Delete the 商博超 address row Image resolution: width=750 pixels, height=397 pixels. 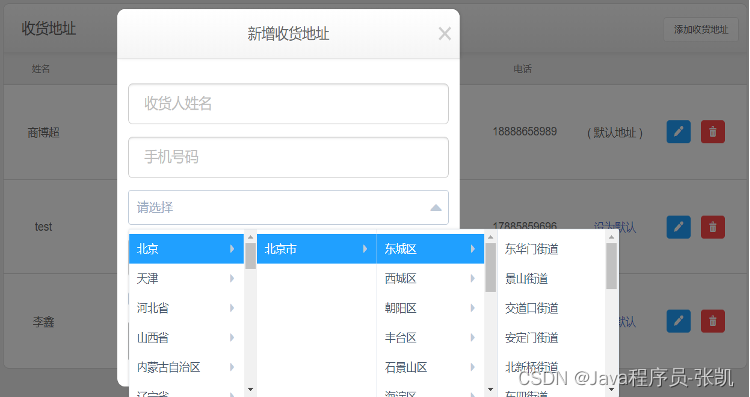(713, 132)
